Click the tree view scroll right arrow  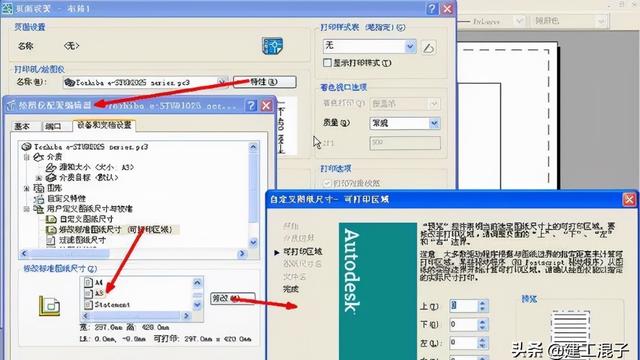coord(242,253)
